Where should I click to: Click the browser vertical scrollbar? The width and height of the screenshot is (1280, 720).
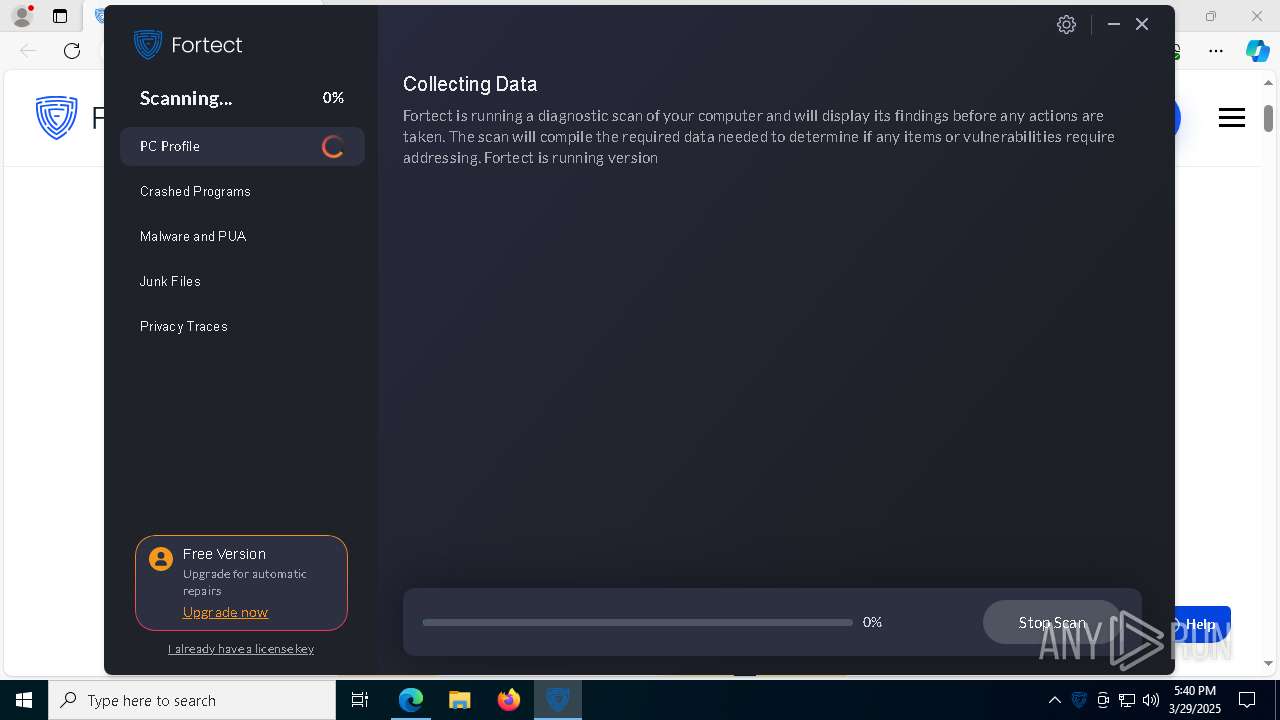click(1269, 118)
